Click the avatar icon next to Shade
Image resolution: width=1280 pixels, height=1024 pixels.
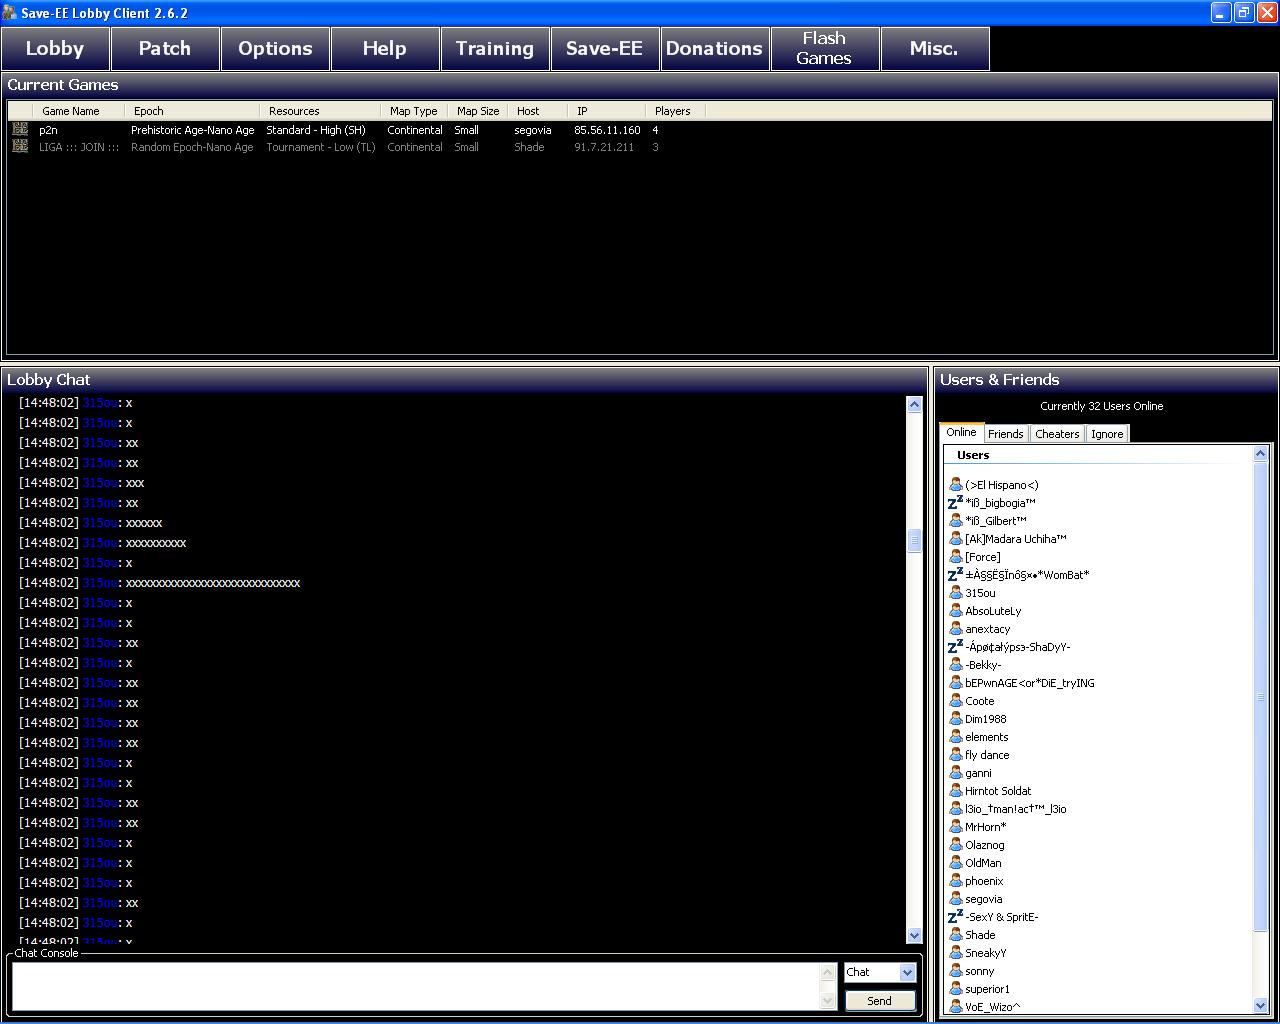955,935
